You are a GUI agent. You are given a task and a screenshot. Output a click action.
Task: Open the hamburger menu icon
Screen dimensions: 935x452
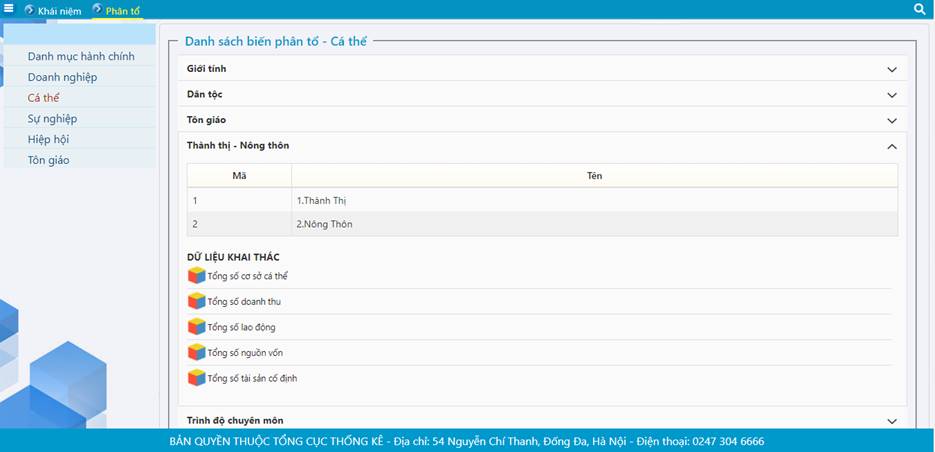[x=9, y=9]
